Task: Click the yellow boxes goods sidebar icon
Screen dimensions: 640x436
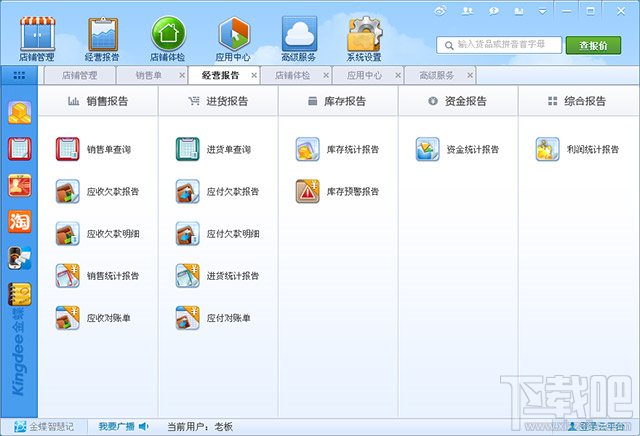Action: pyautogui.click(x=20, y=112)
